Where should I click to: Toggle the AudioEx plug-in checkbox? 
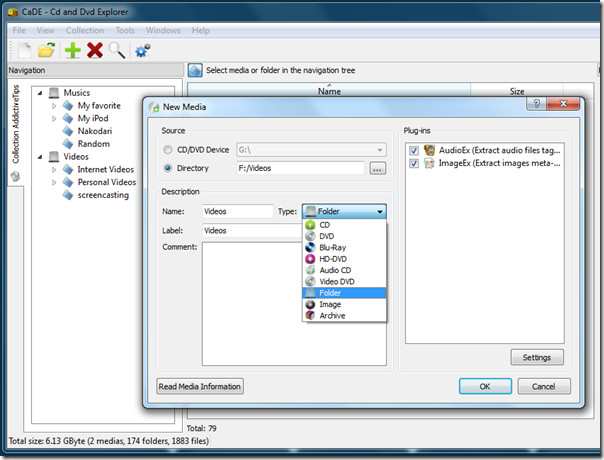(414, 150)
